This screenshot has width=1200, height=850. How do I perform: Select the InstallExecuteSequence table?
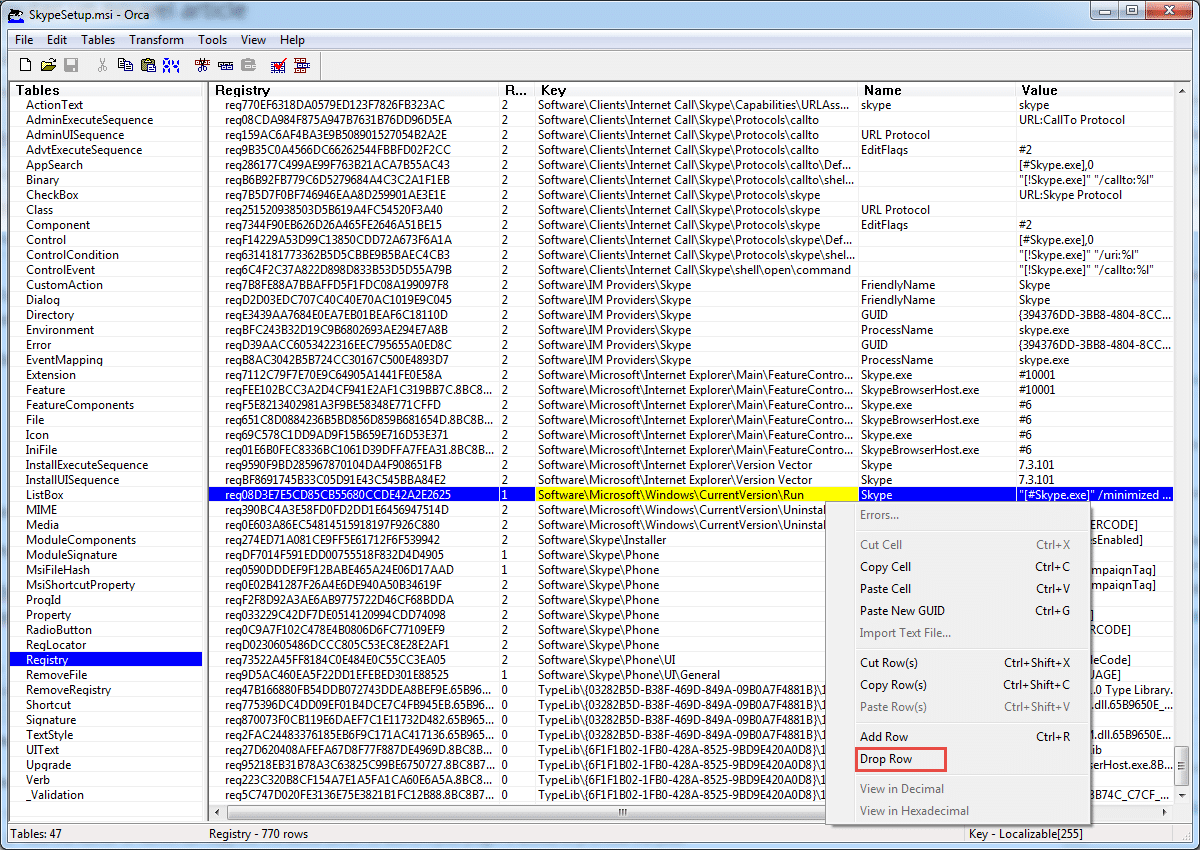coord(87,465)
